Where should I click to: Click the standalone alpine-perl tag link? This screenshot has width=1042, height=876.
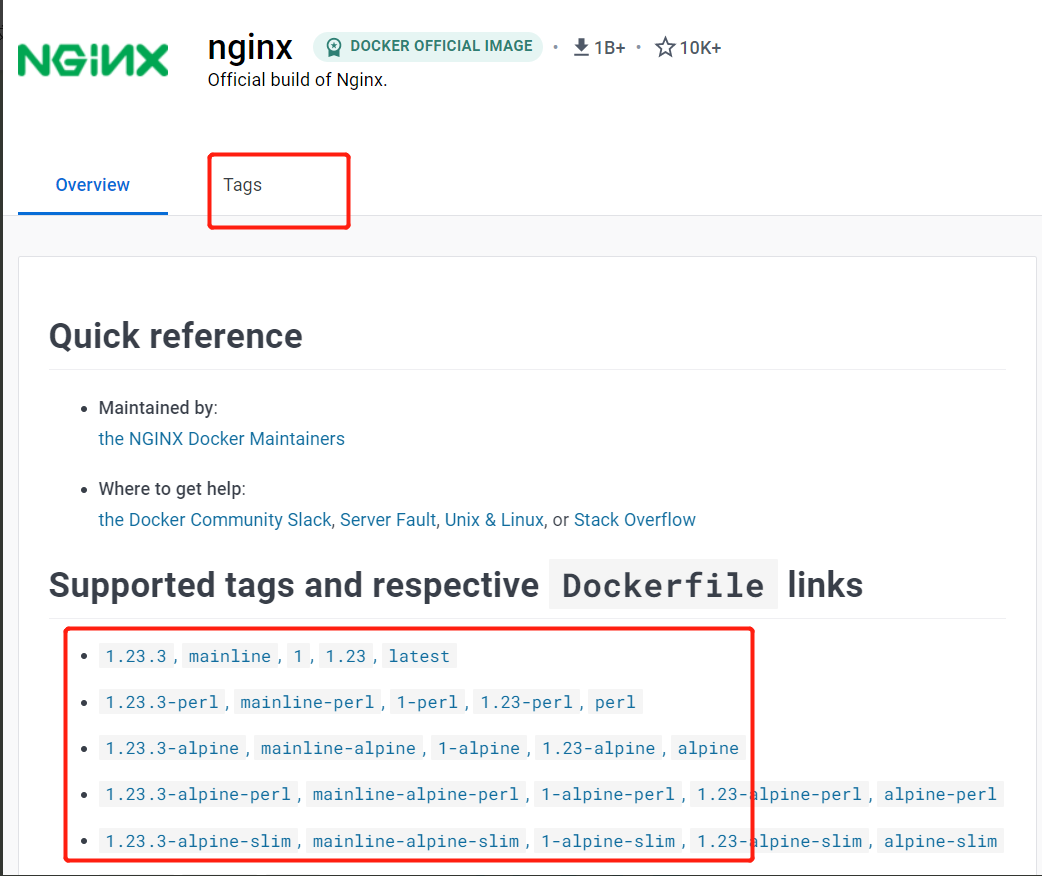point(940,794)
